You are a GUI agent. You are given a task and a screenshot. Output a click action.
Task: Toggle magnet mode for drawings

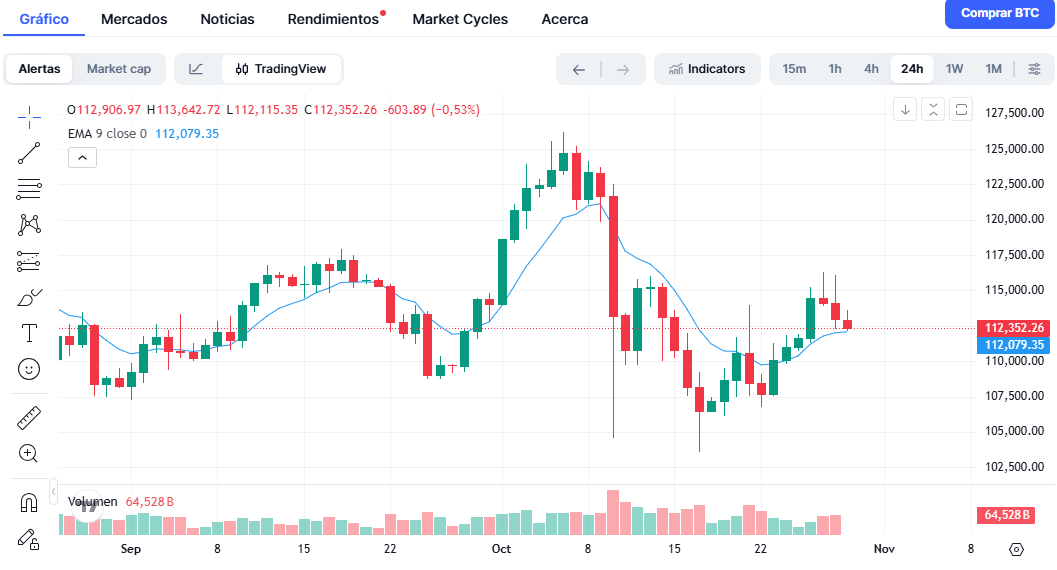(x=29, y=502)
